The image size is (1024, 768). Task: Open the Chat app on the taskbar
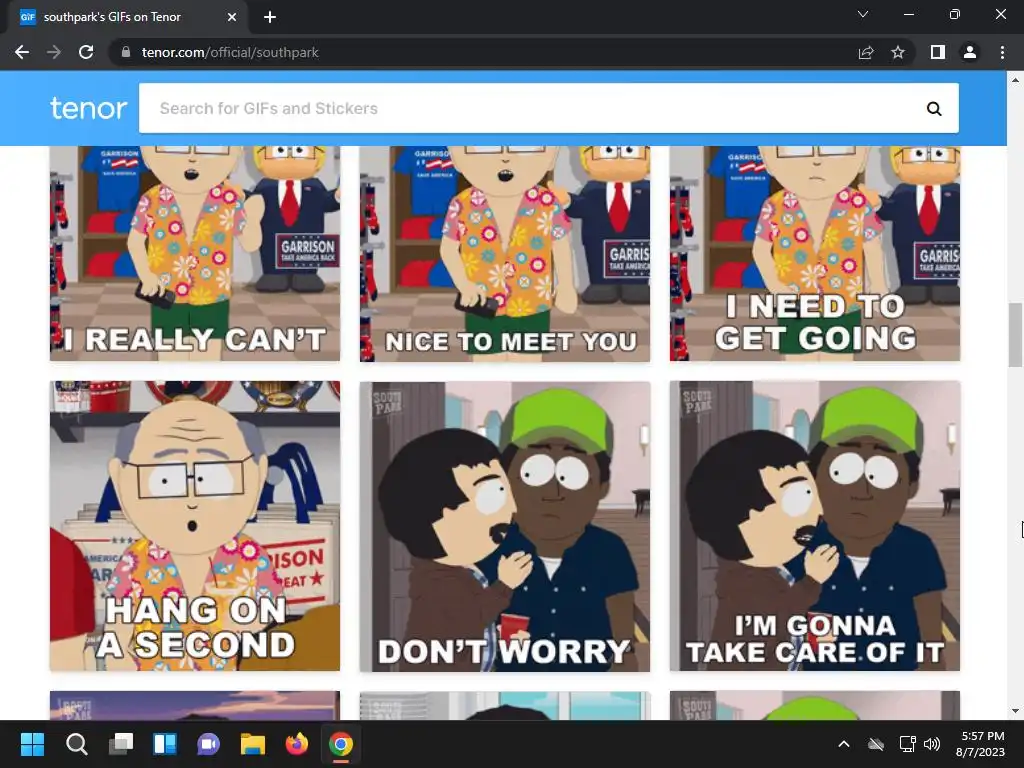tap(209, 744)
